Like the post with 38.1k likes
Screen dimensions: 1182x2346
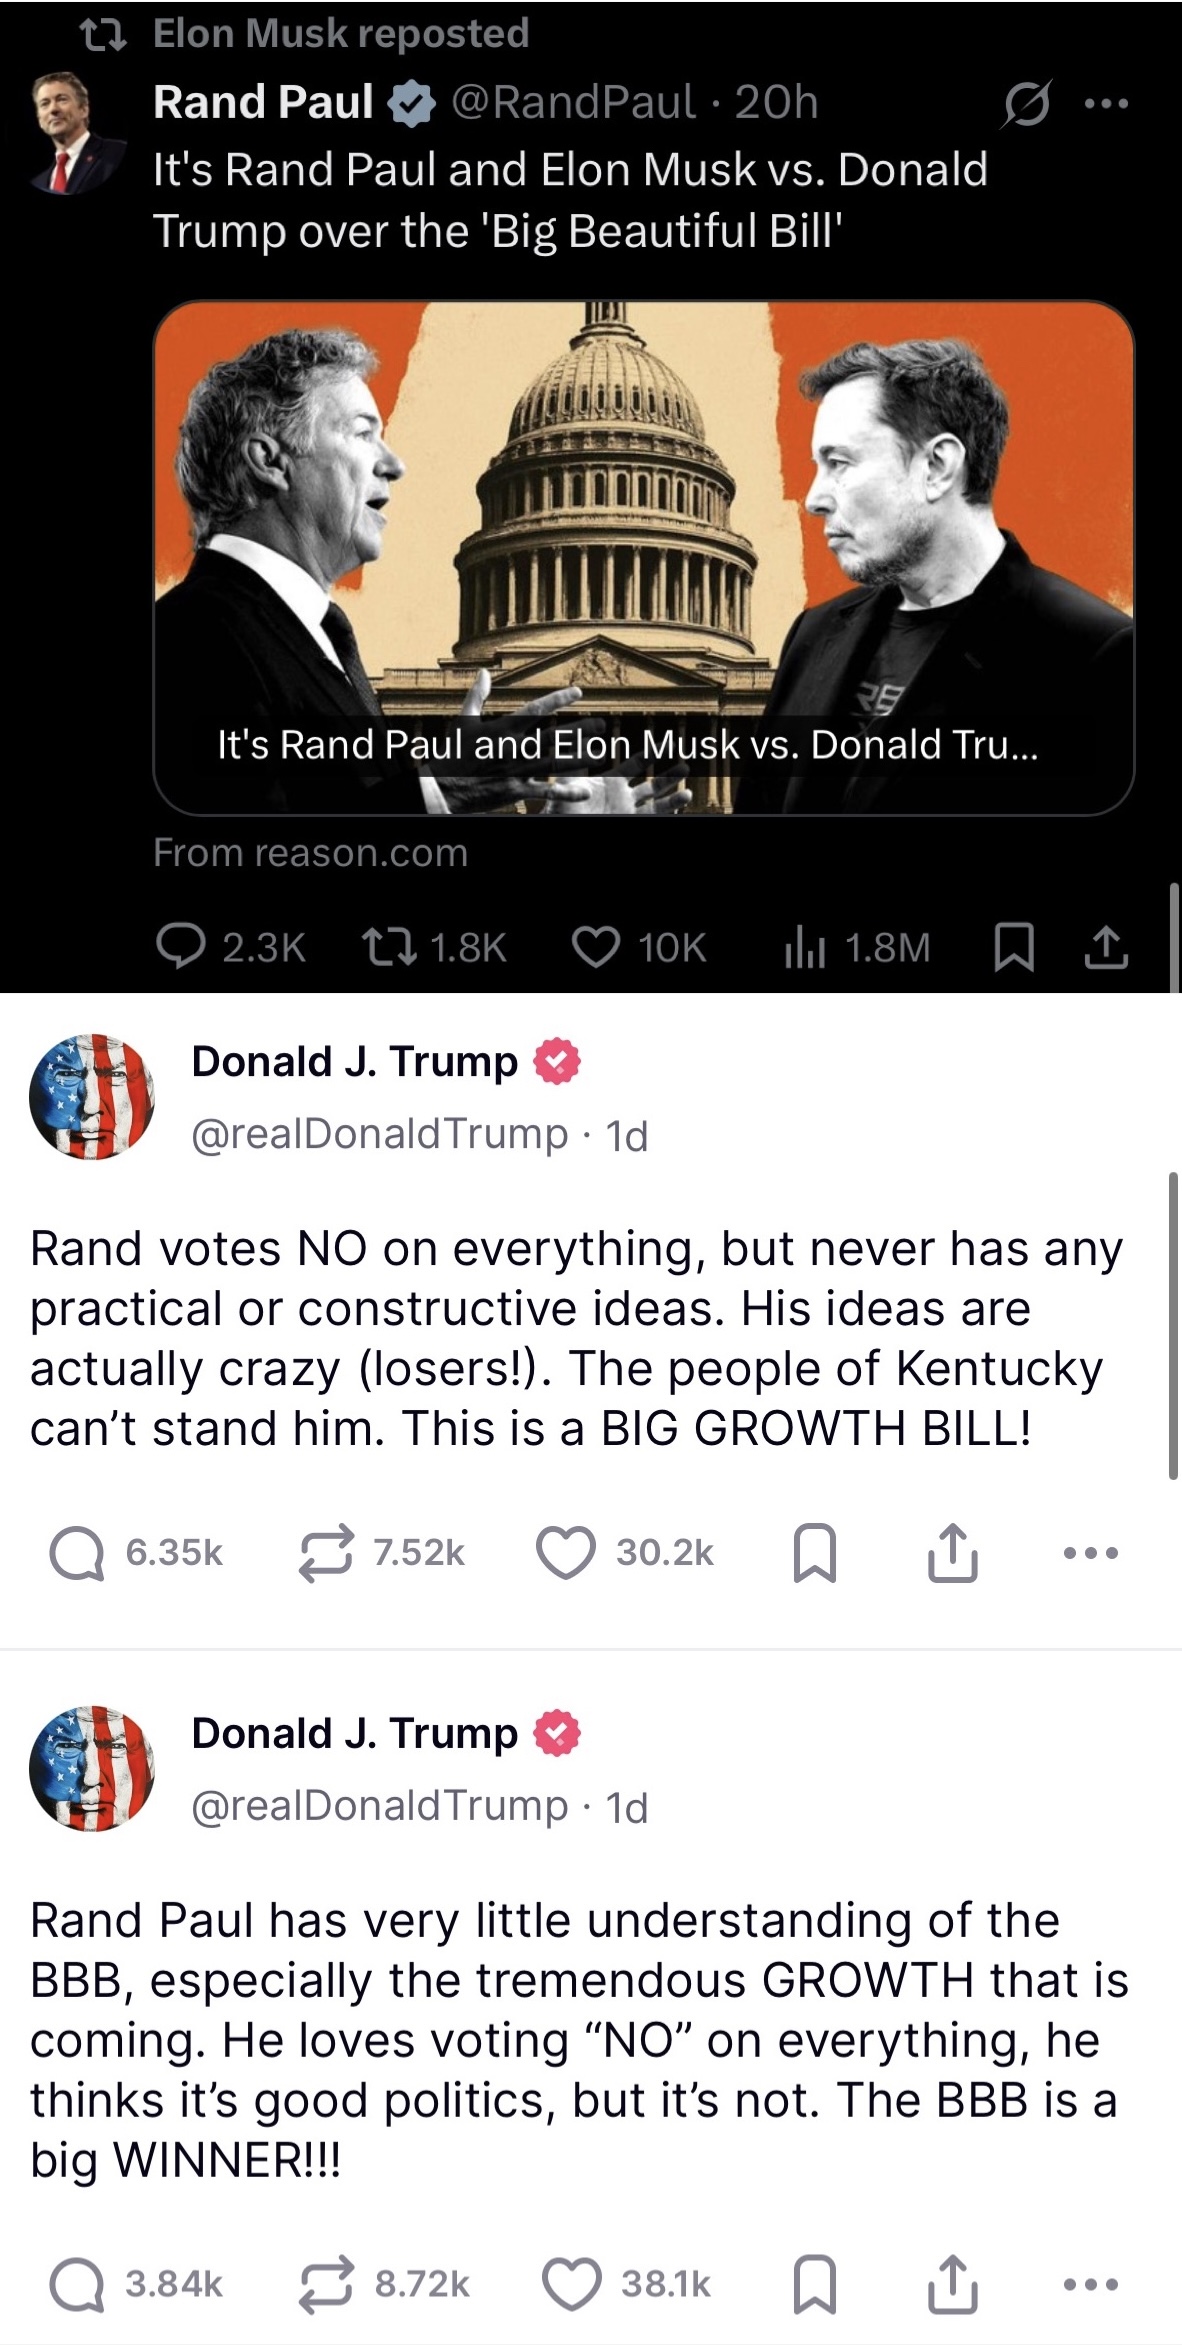[x=571, y=2285]
